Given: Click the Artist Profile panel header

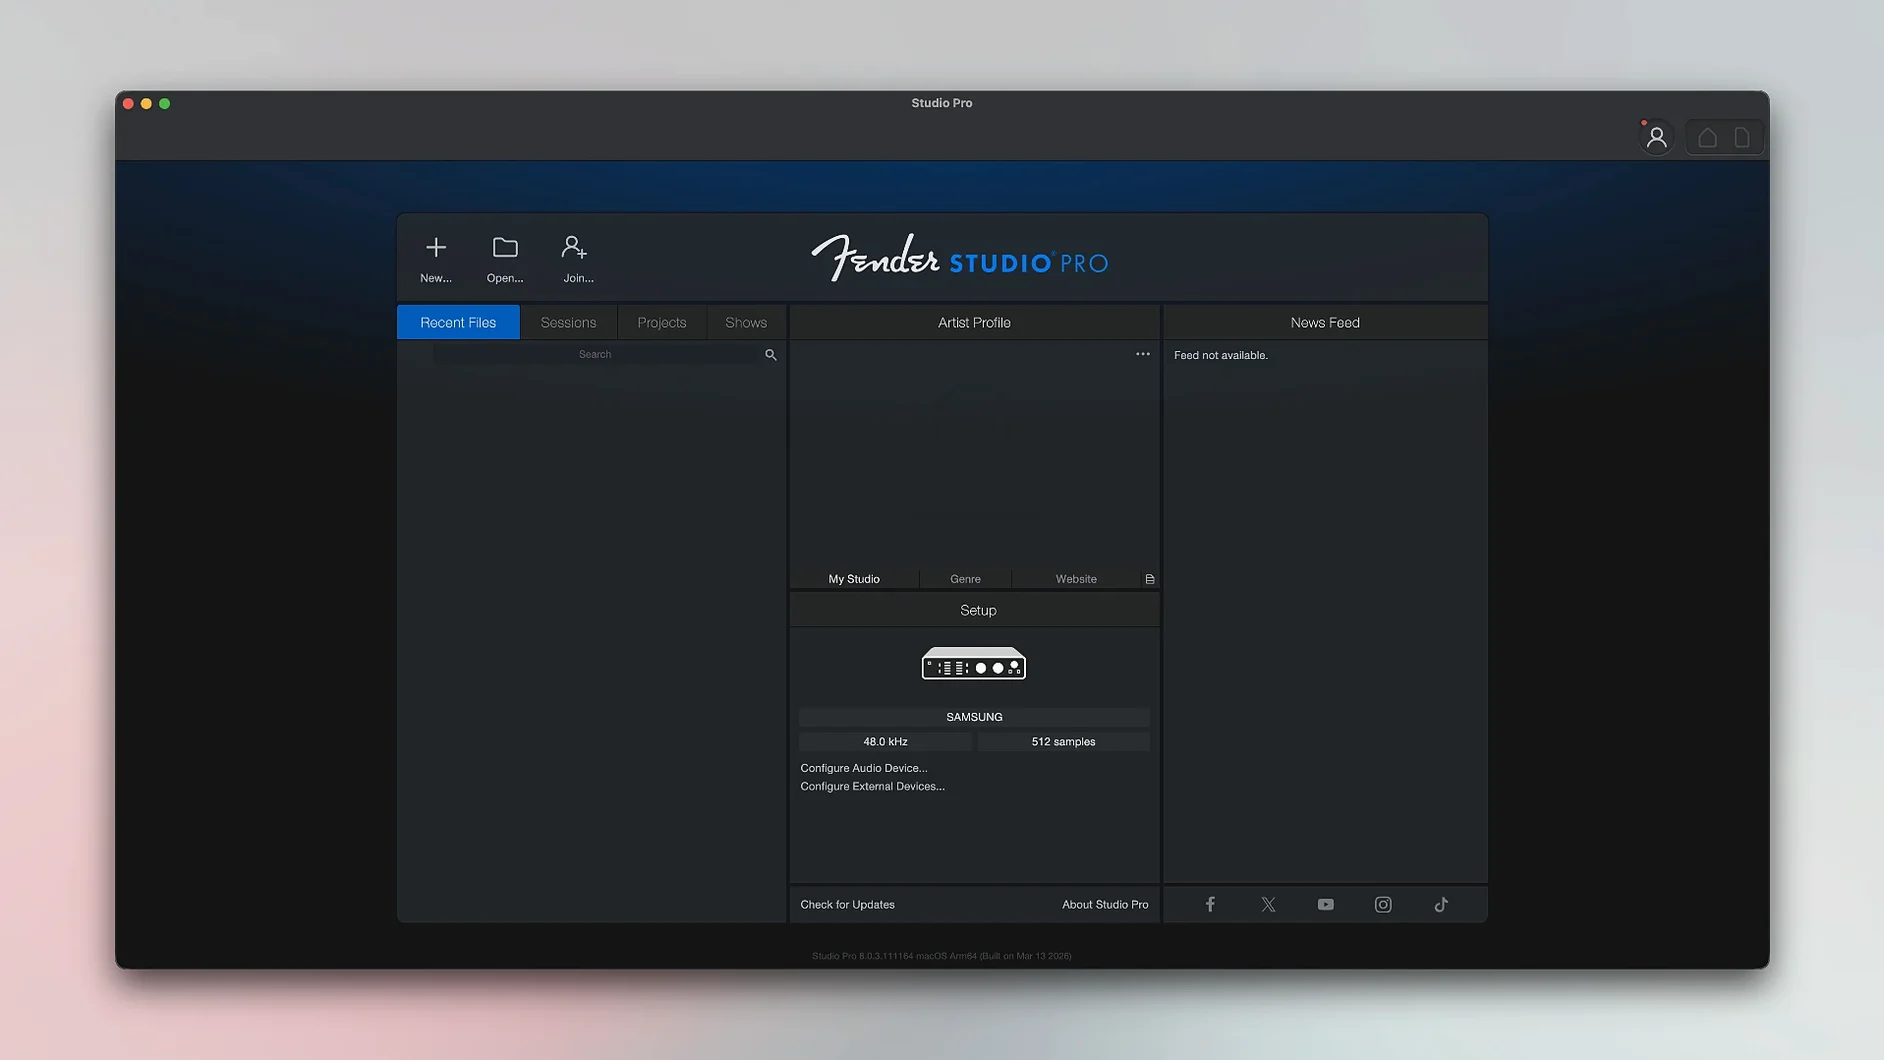Looking at the screenshot, I should pyautogui.click(x=975, y=322).
